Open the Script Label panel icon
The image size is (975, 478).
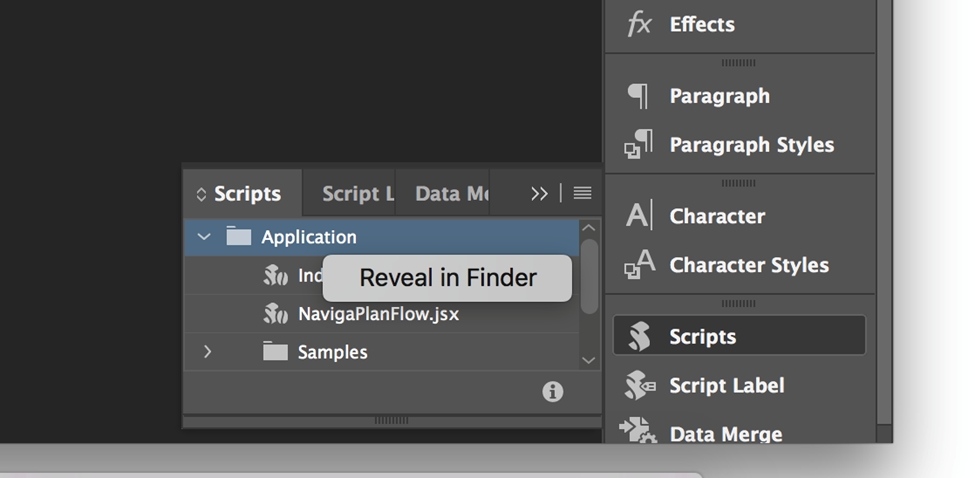tap(638, 386)
